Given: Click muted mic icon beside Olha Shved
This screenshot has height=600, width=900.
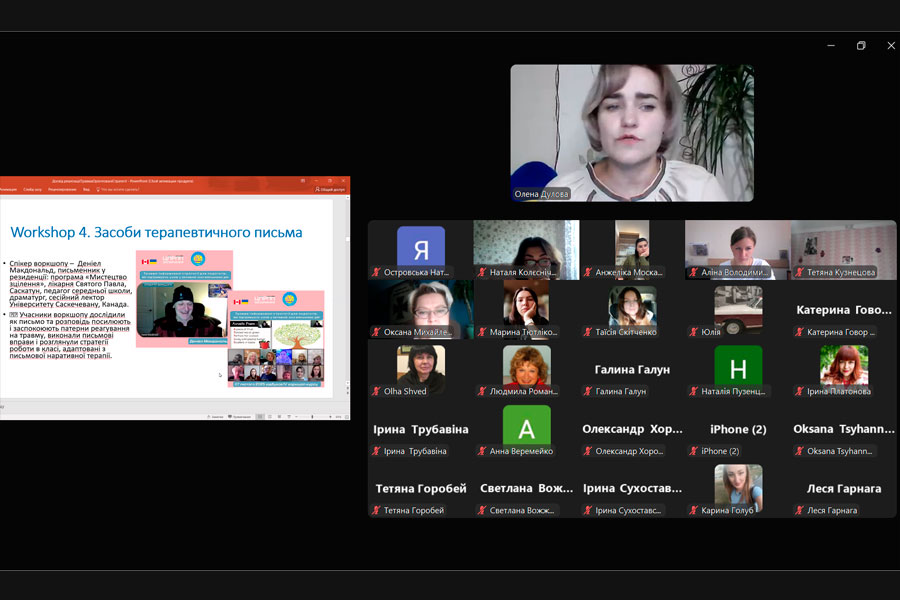Looking at the screenshot, I should [377, 391].
